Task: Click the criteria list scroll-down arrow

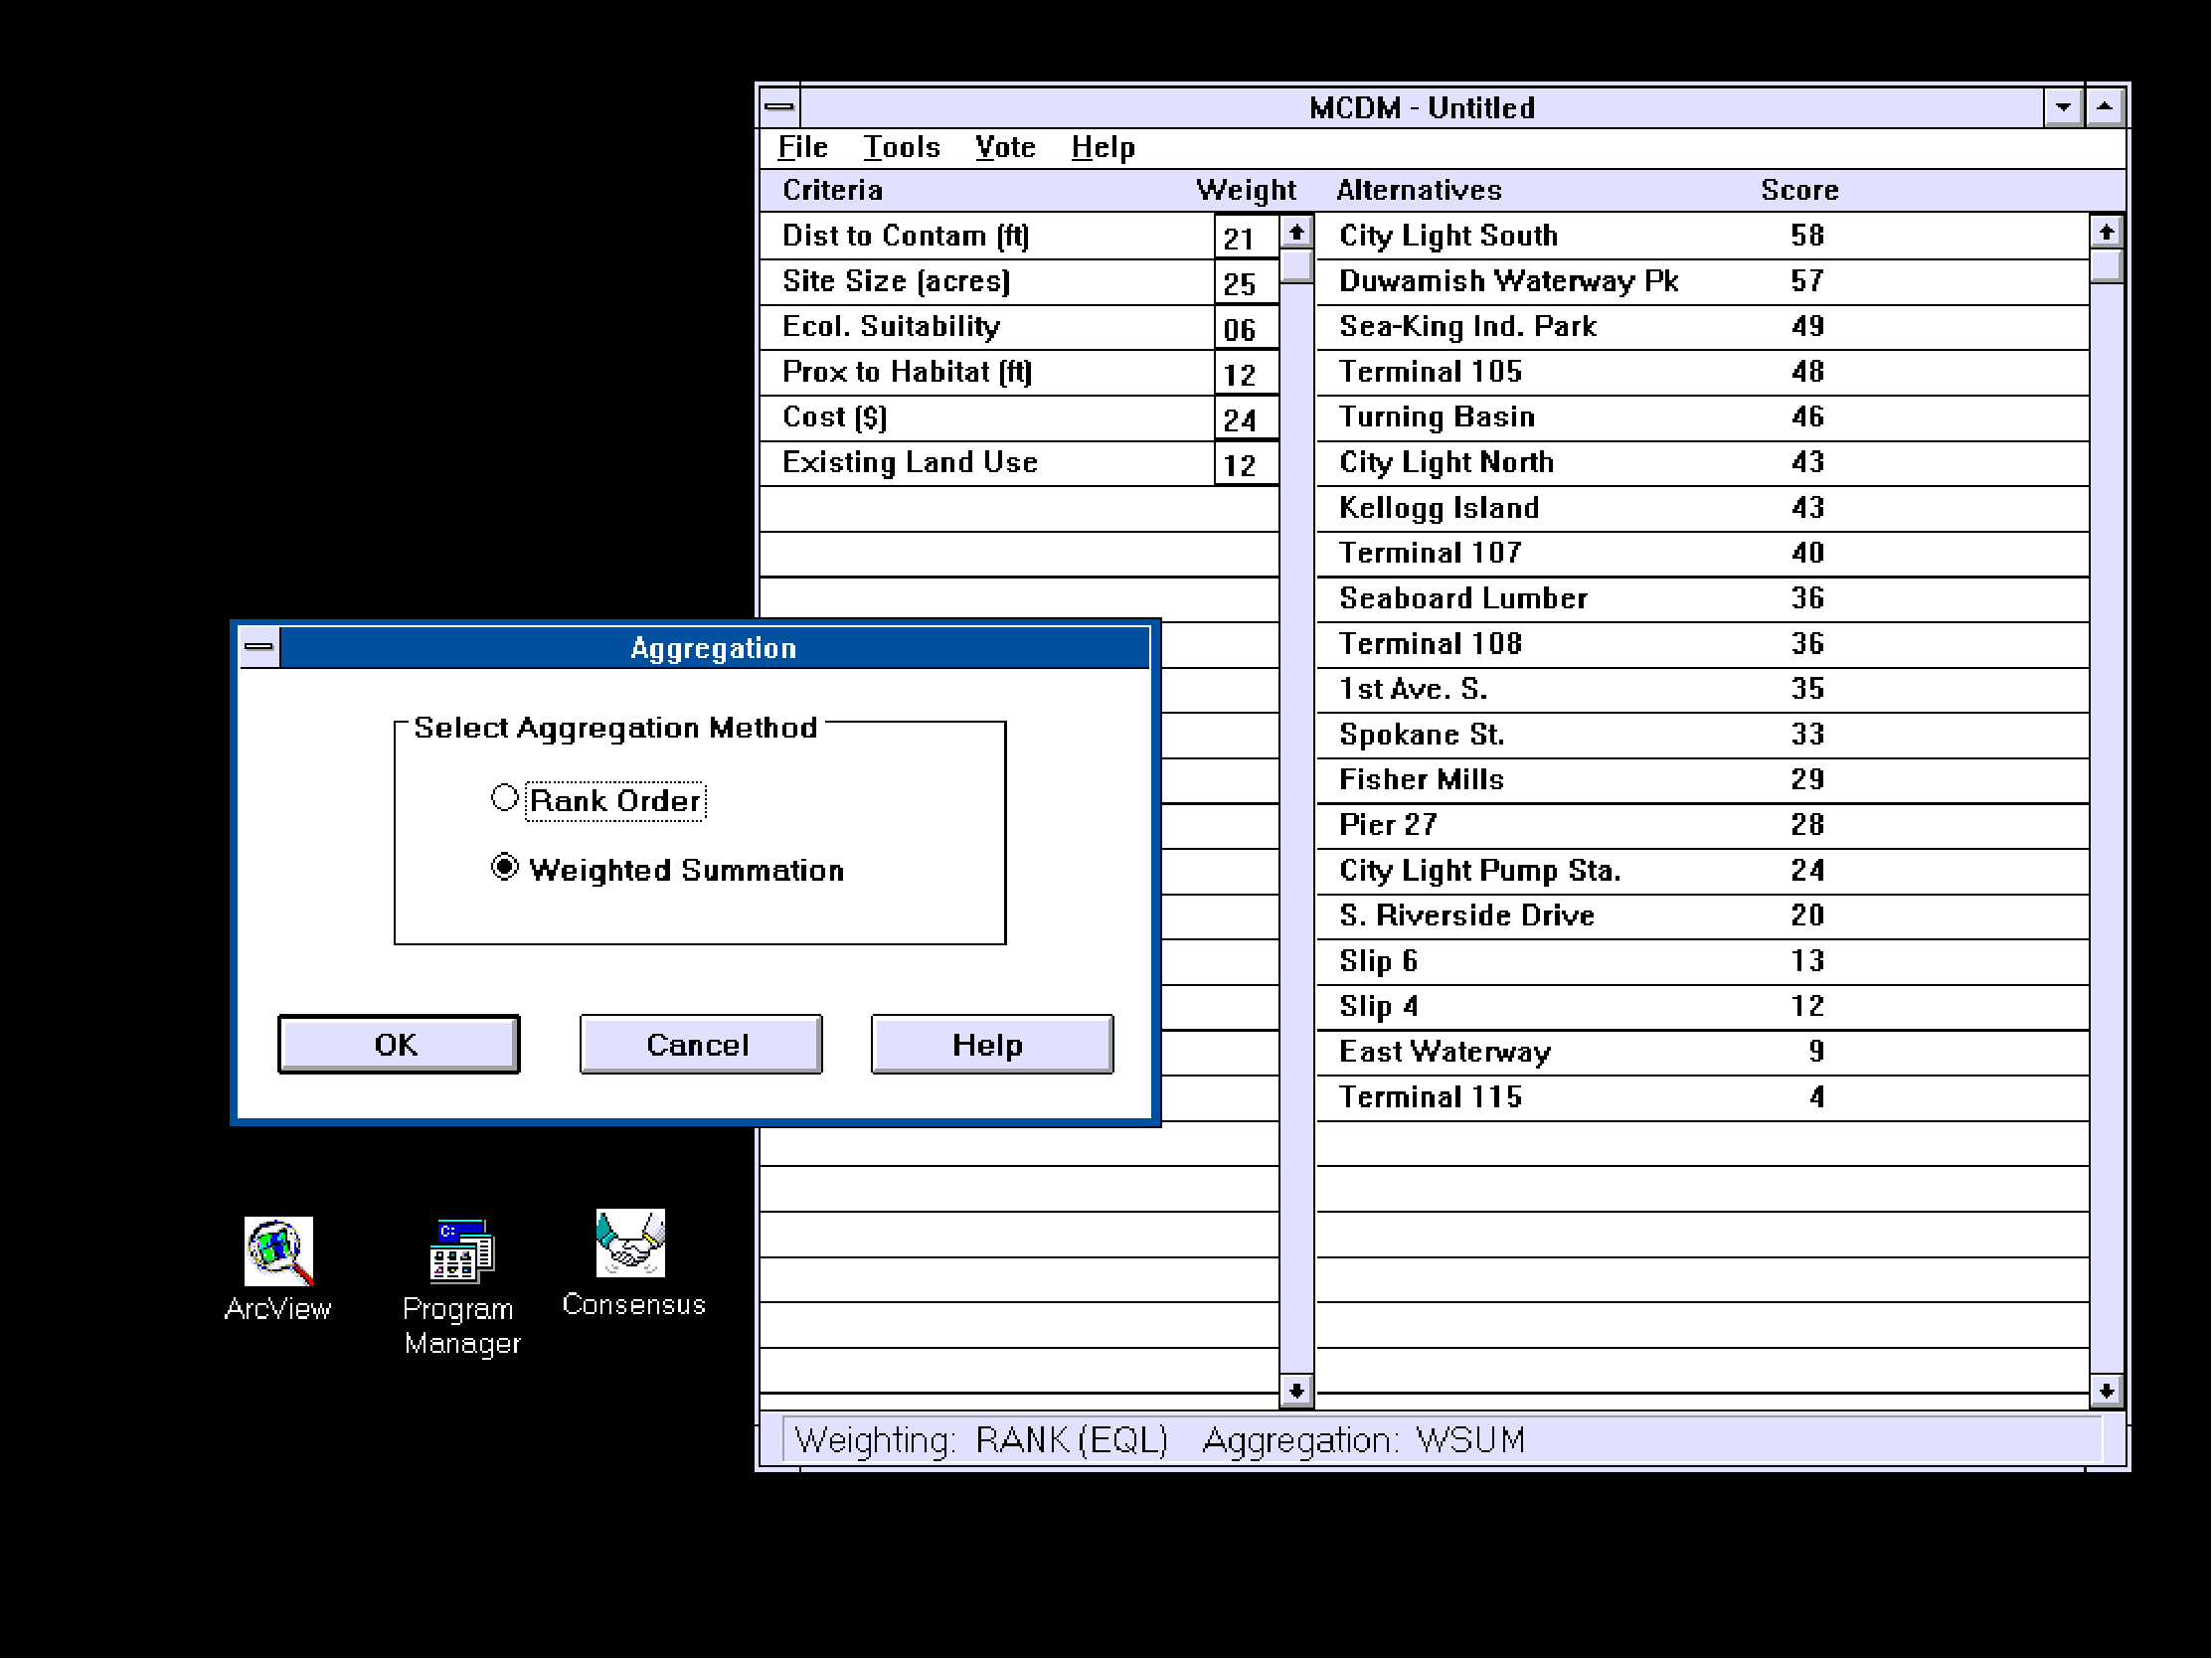Action: (x=1296, y=1390)
